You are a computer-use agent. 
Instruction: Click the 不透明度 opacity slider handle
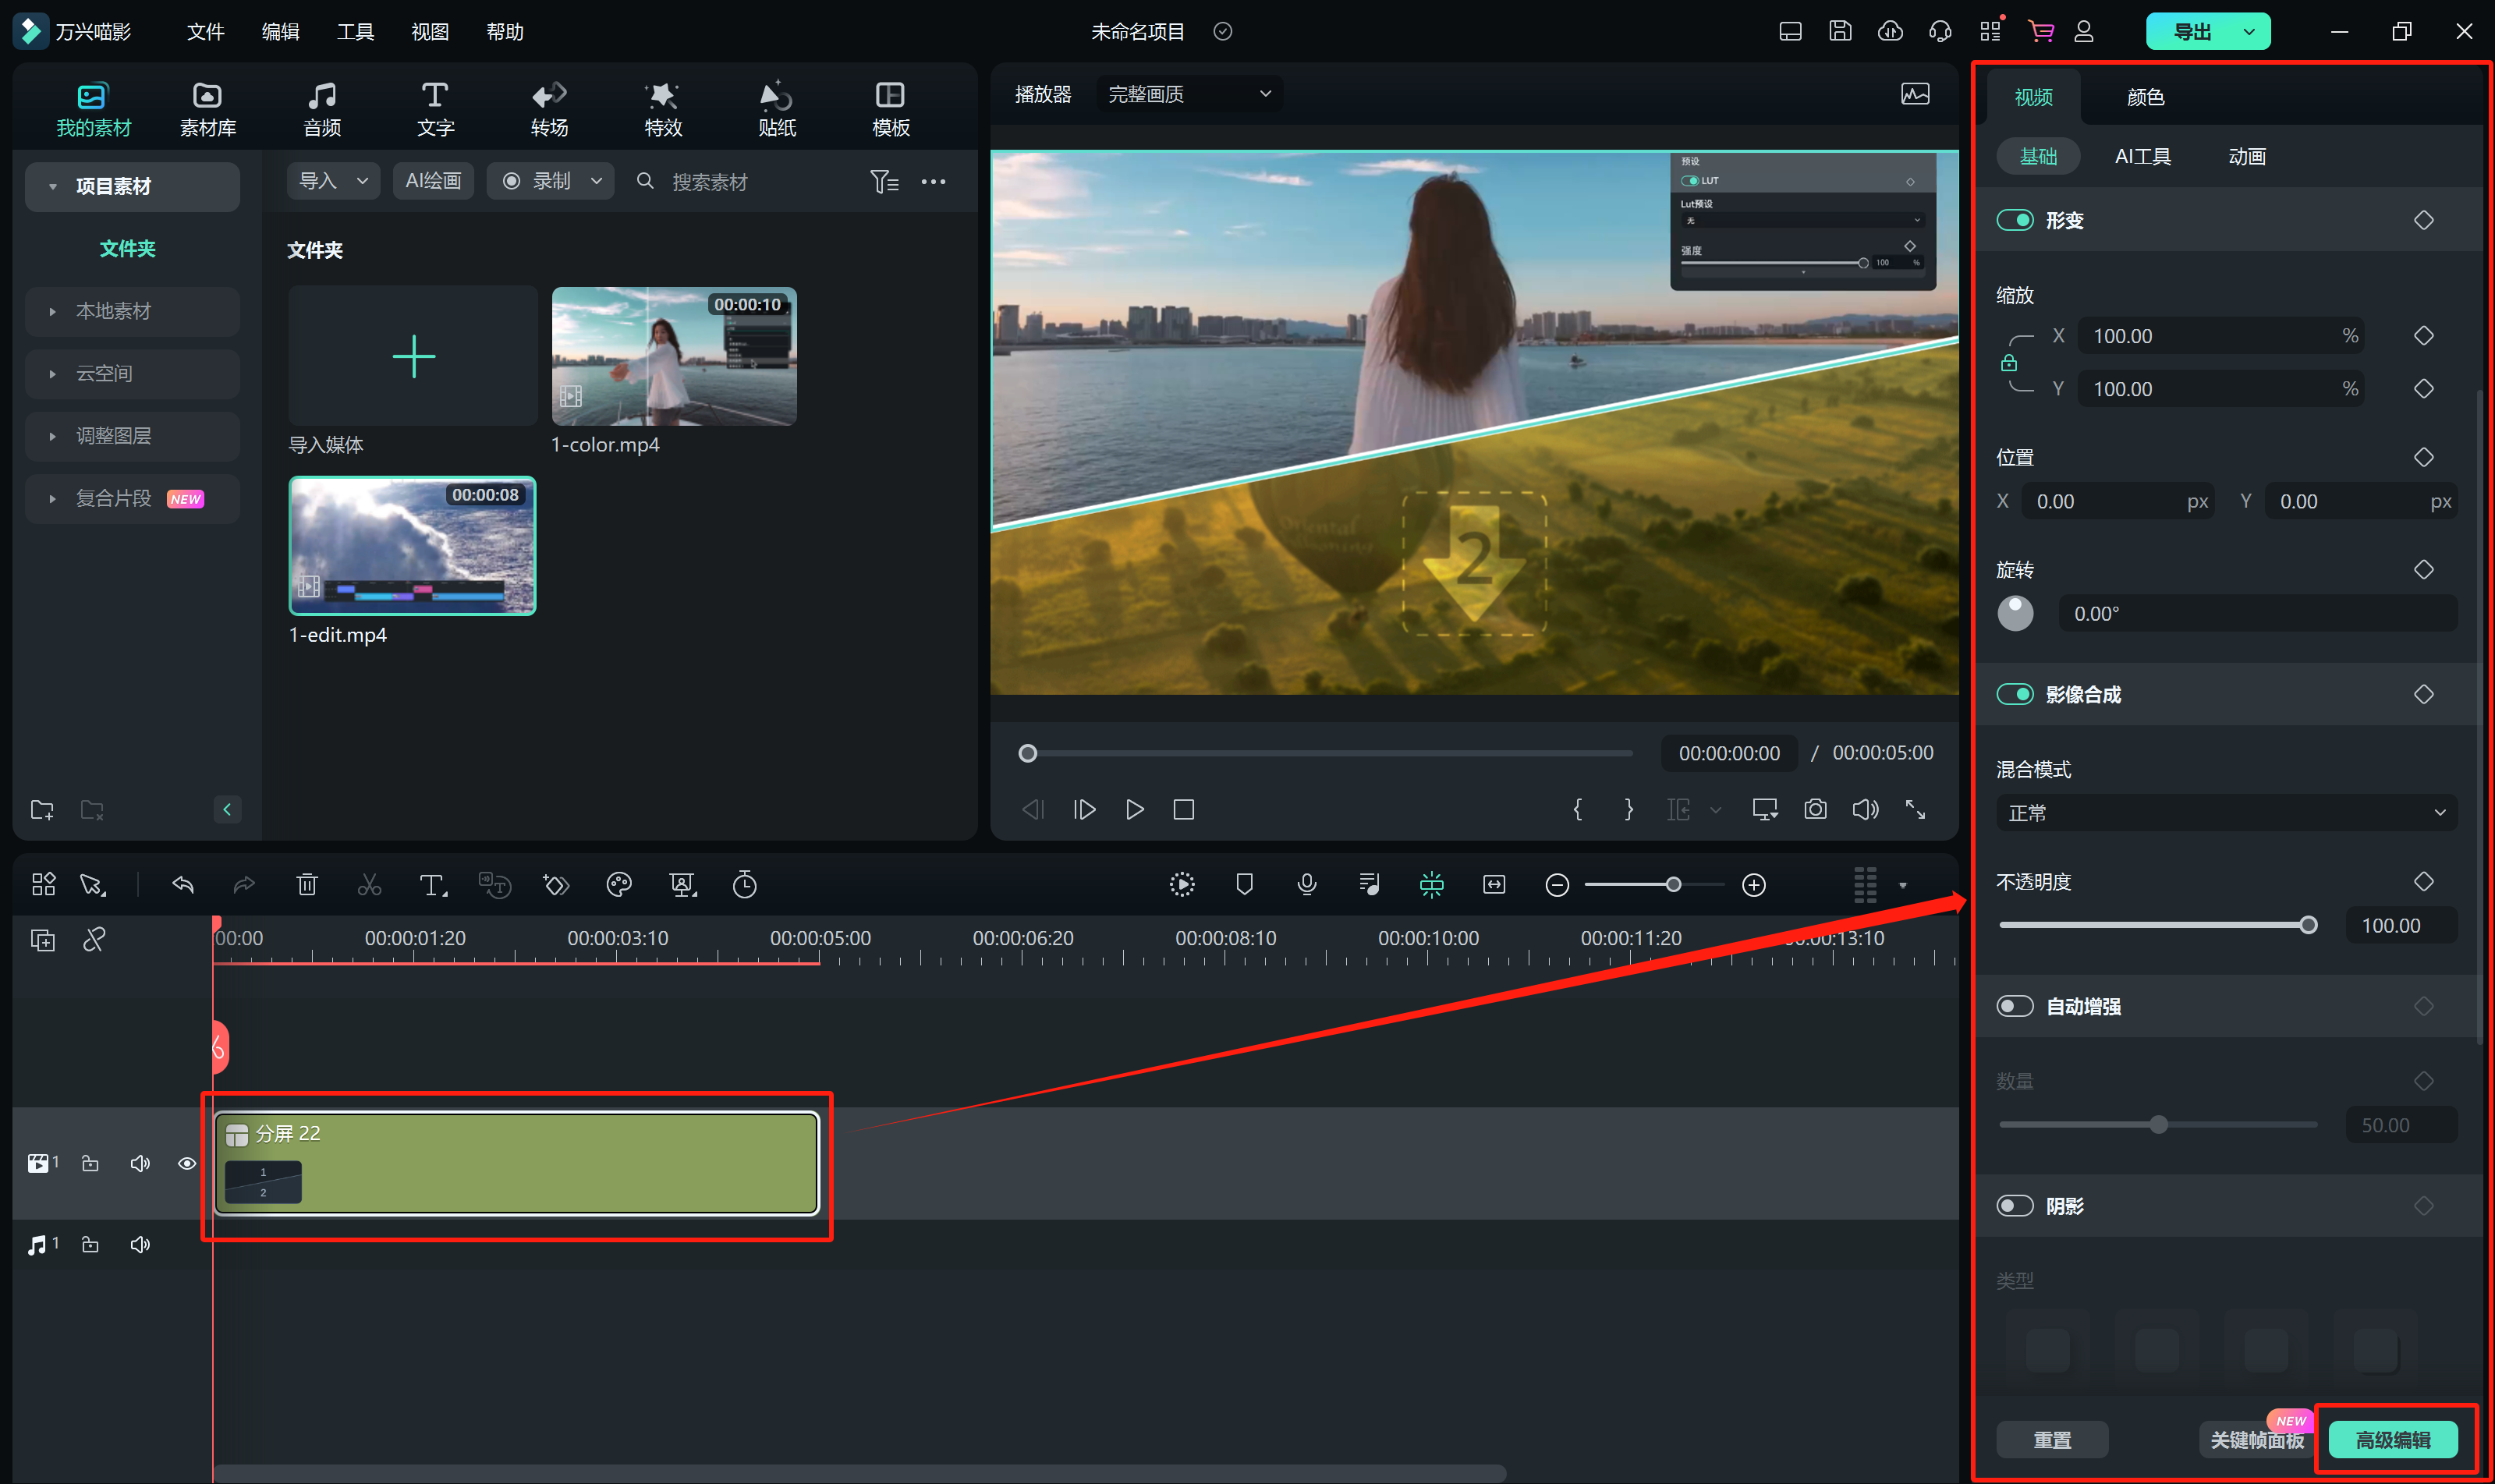coord(2308,925)
